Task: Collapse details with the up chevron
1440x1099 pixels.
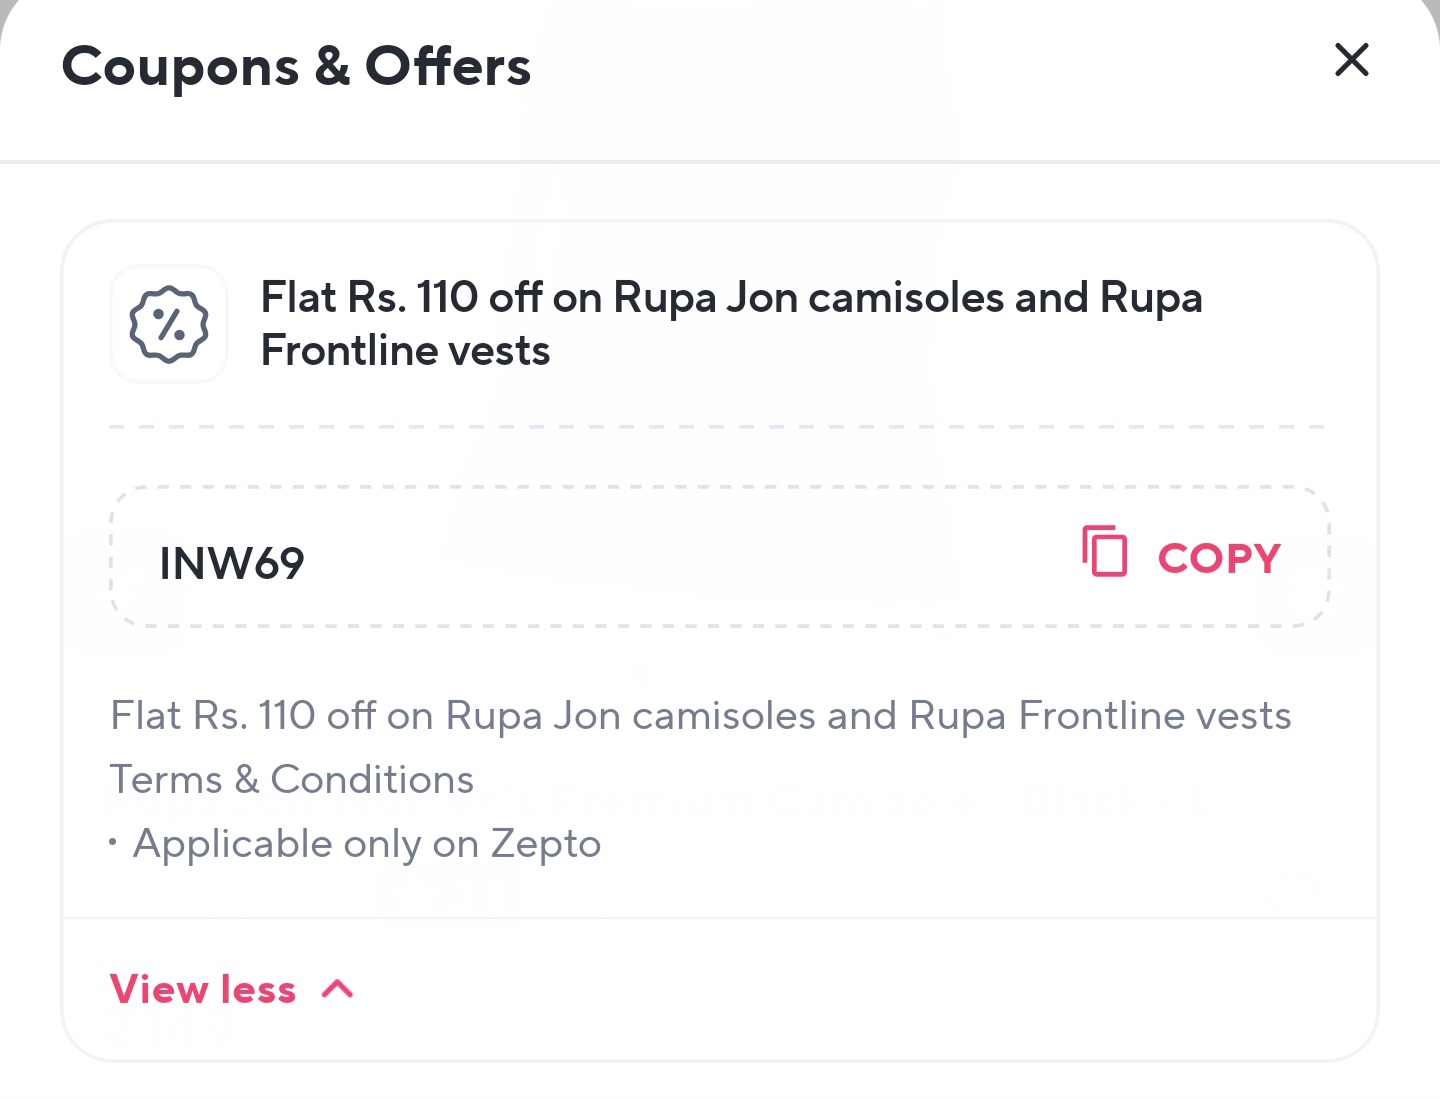Action: click(x=338, y=989)
